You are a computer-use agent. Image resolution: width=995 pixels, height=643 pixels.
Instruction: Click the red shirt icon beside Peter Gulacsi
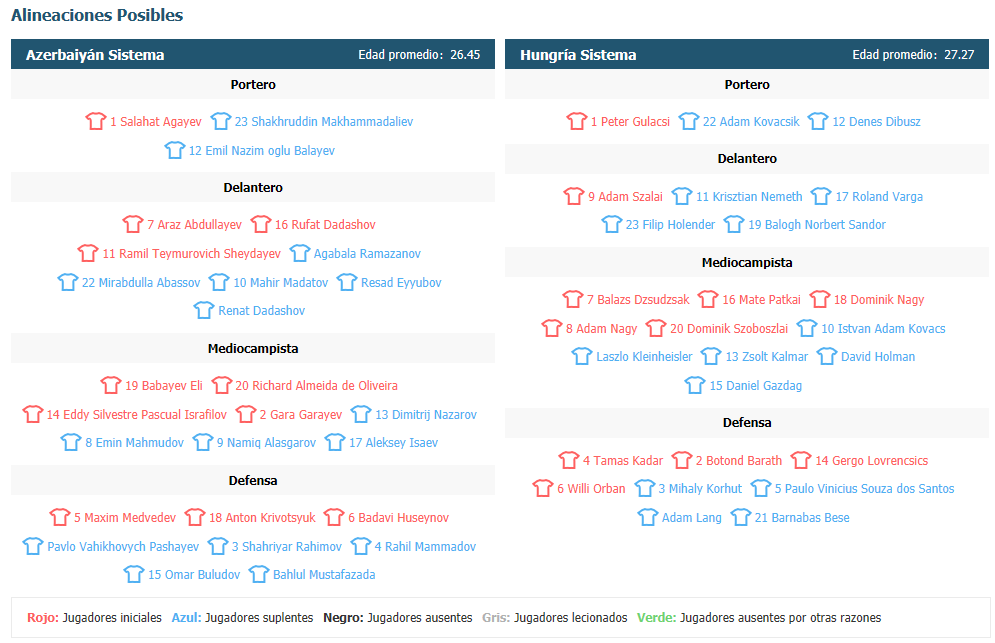coord(577,121)
